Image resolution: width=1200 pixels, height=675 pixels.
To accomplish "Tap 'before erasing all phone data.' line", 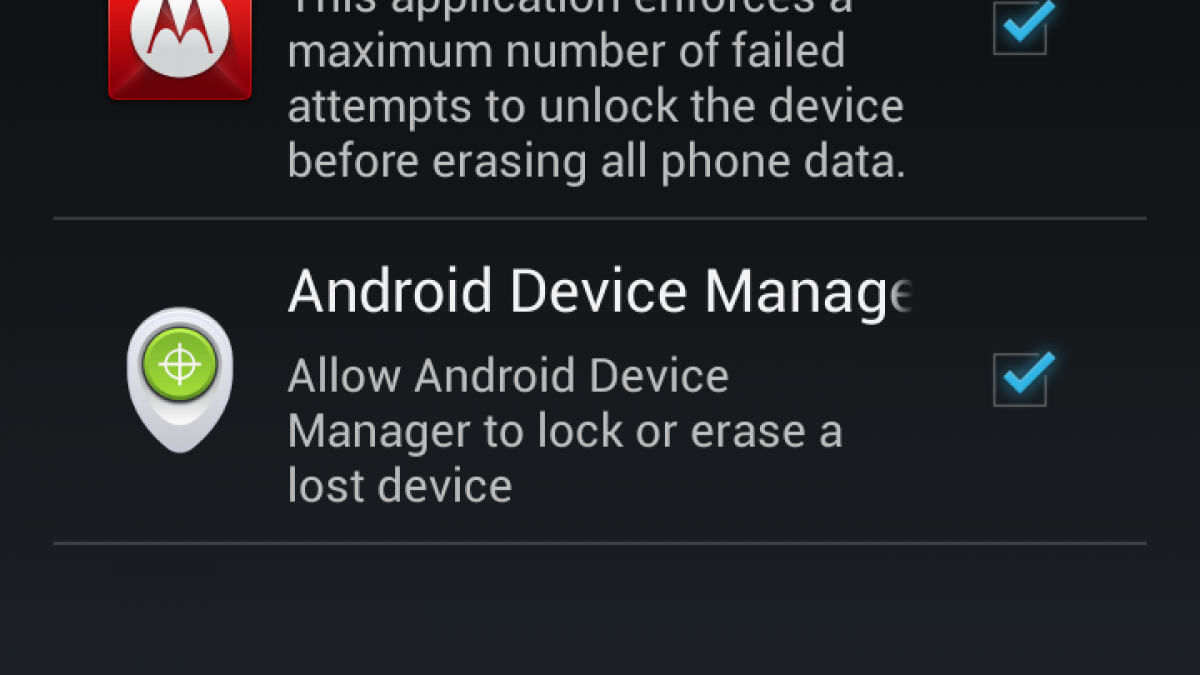I will [x=597, y=162].
